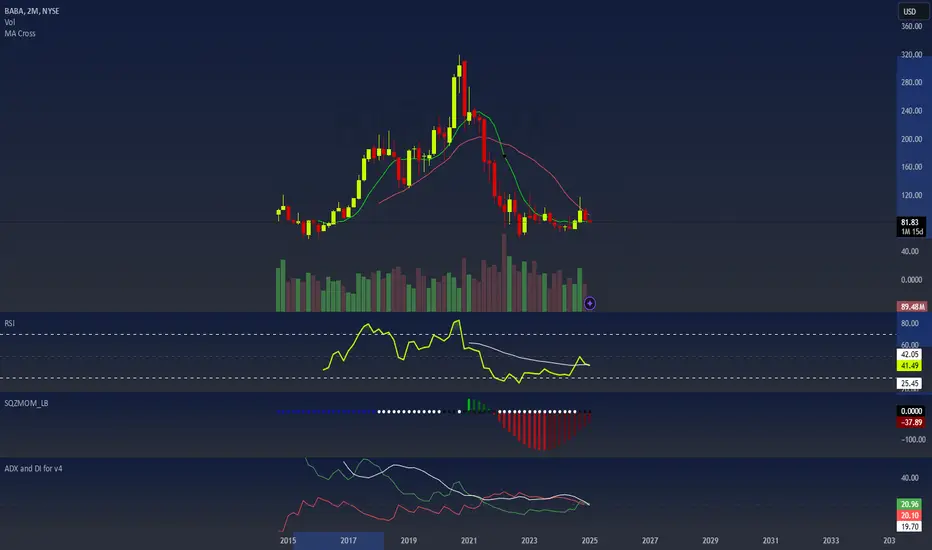Click the 2029 label on time axis
932x550 pixels.
coord(710,540)
